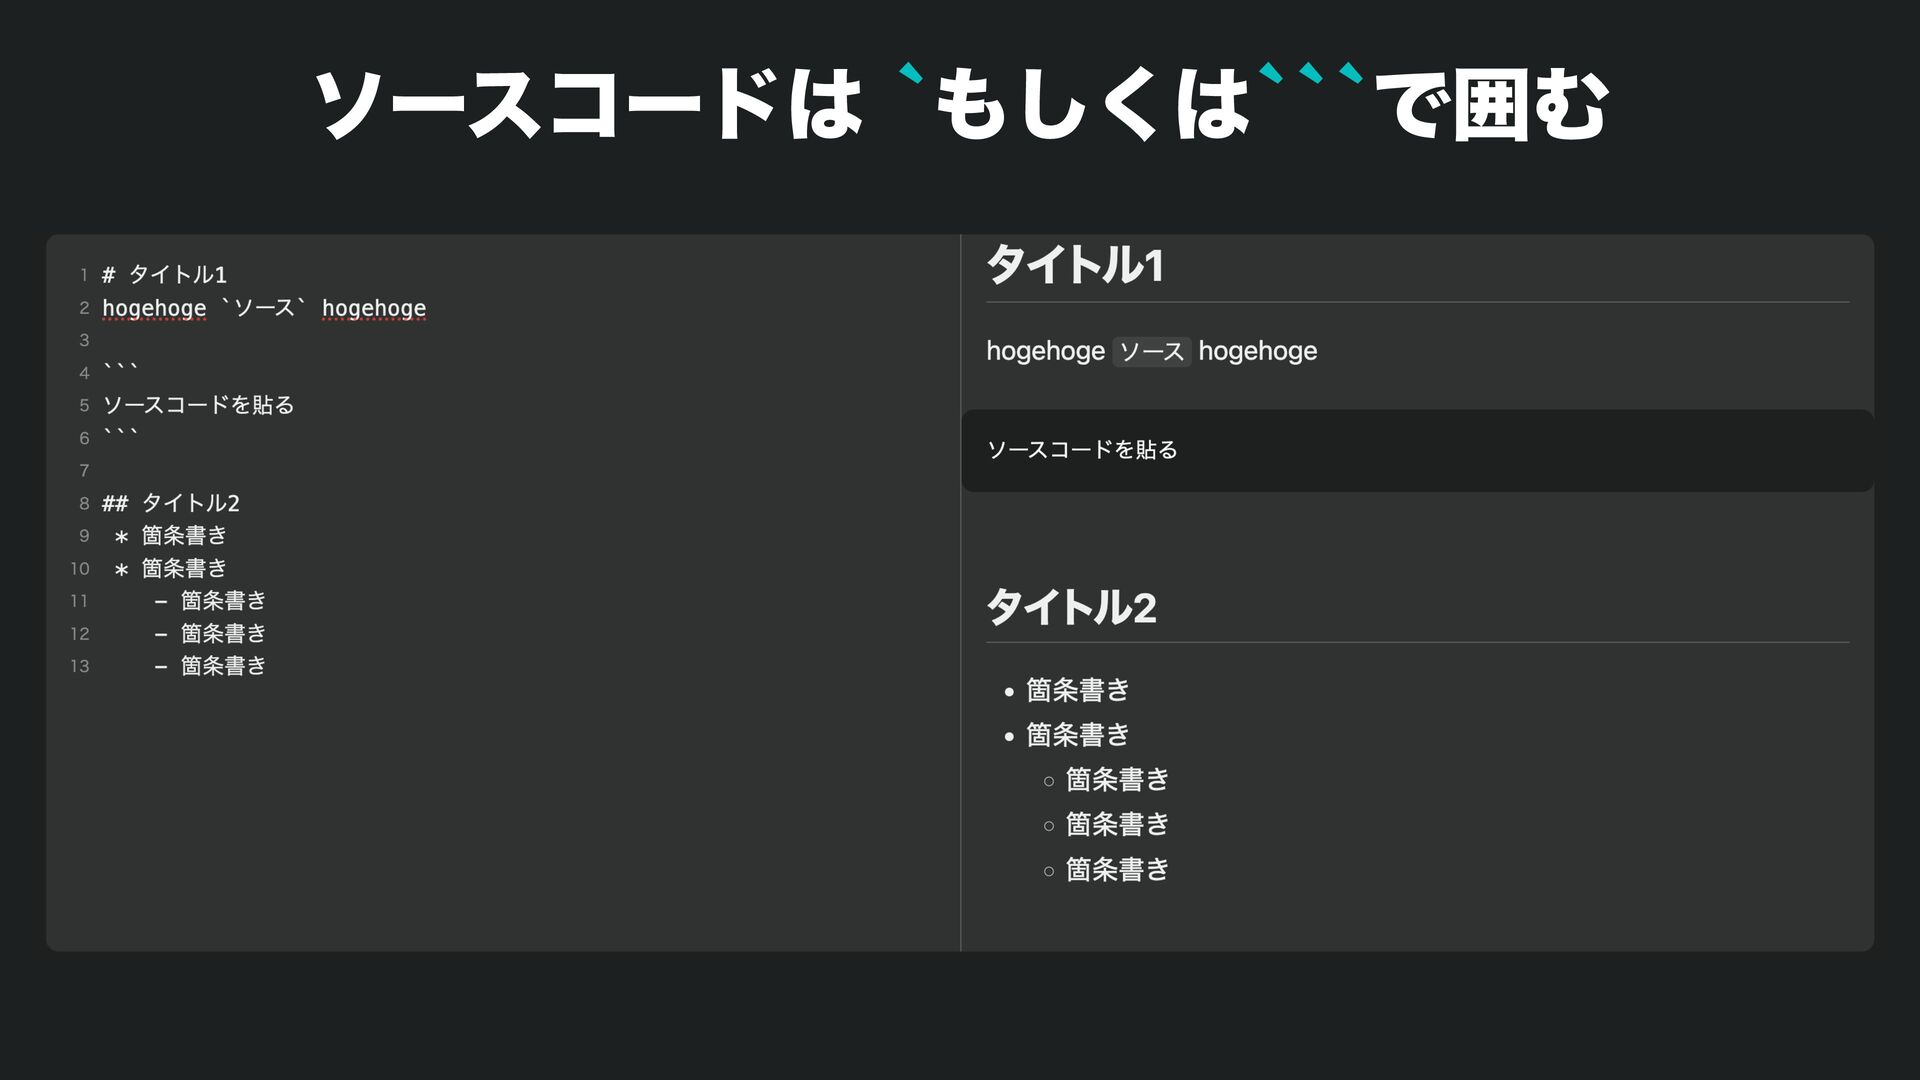Click last nested '箇条書き' item in preview
1920x1080 pixels.
[1117, 870]
